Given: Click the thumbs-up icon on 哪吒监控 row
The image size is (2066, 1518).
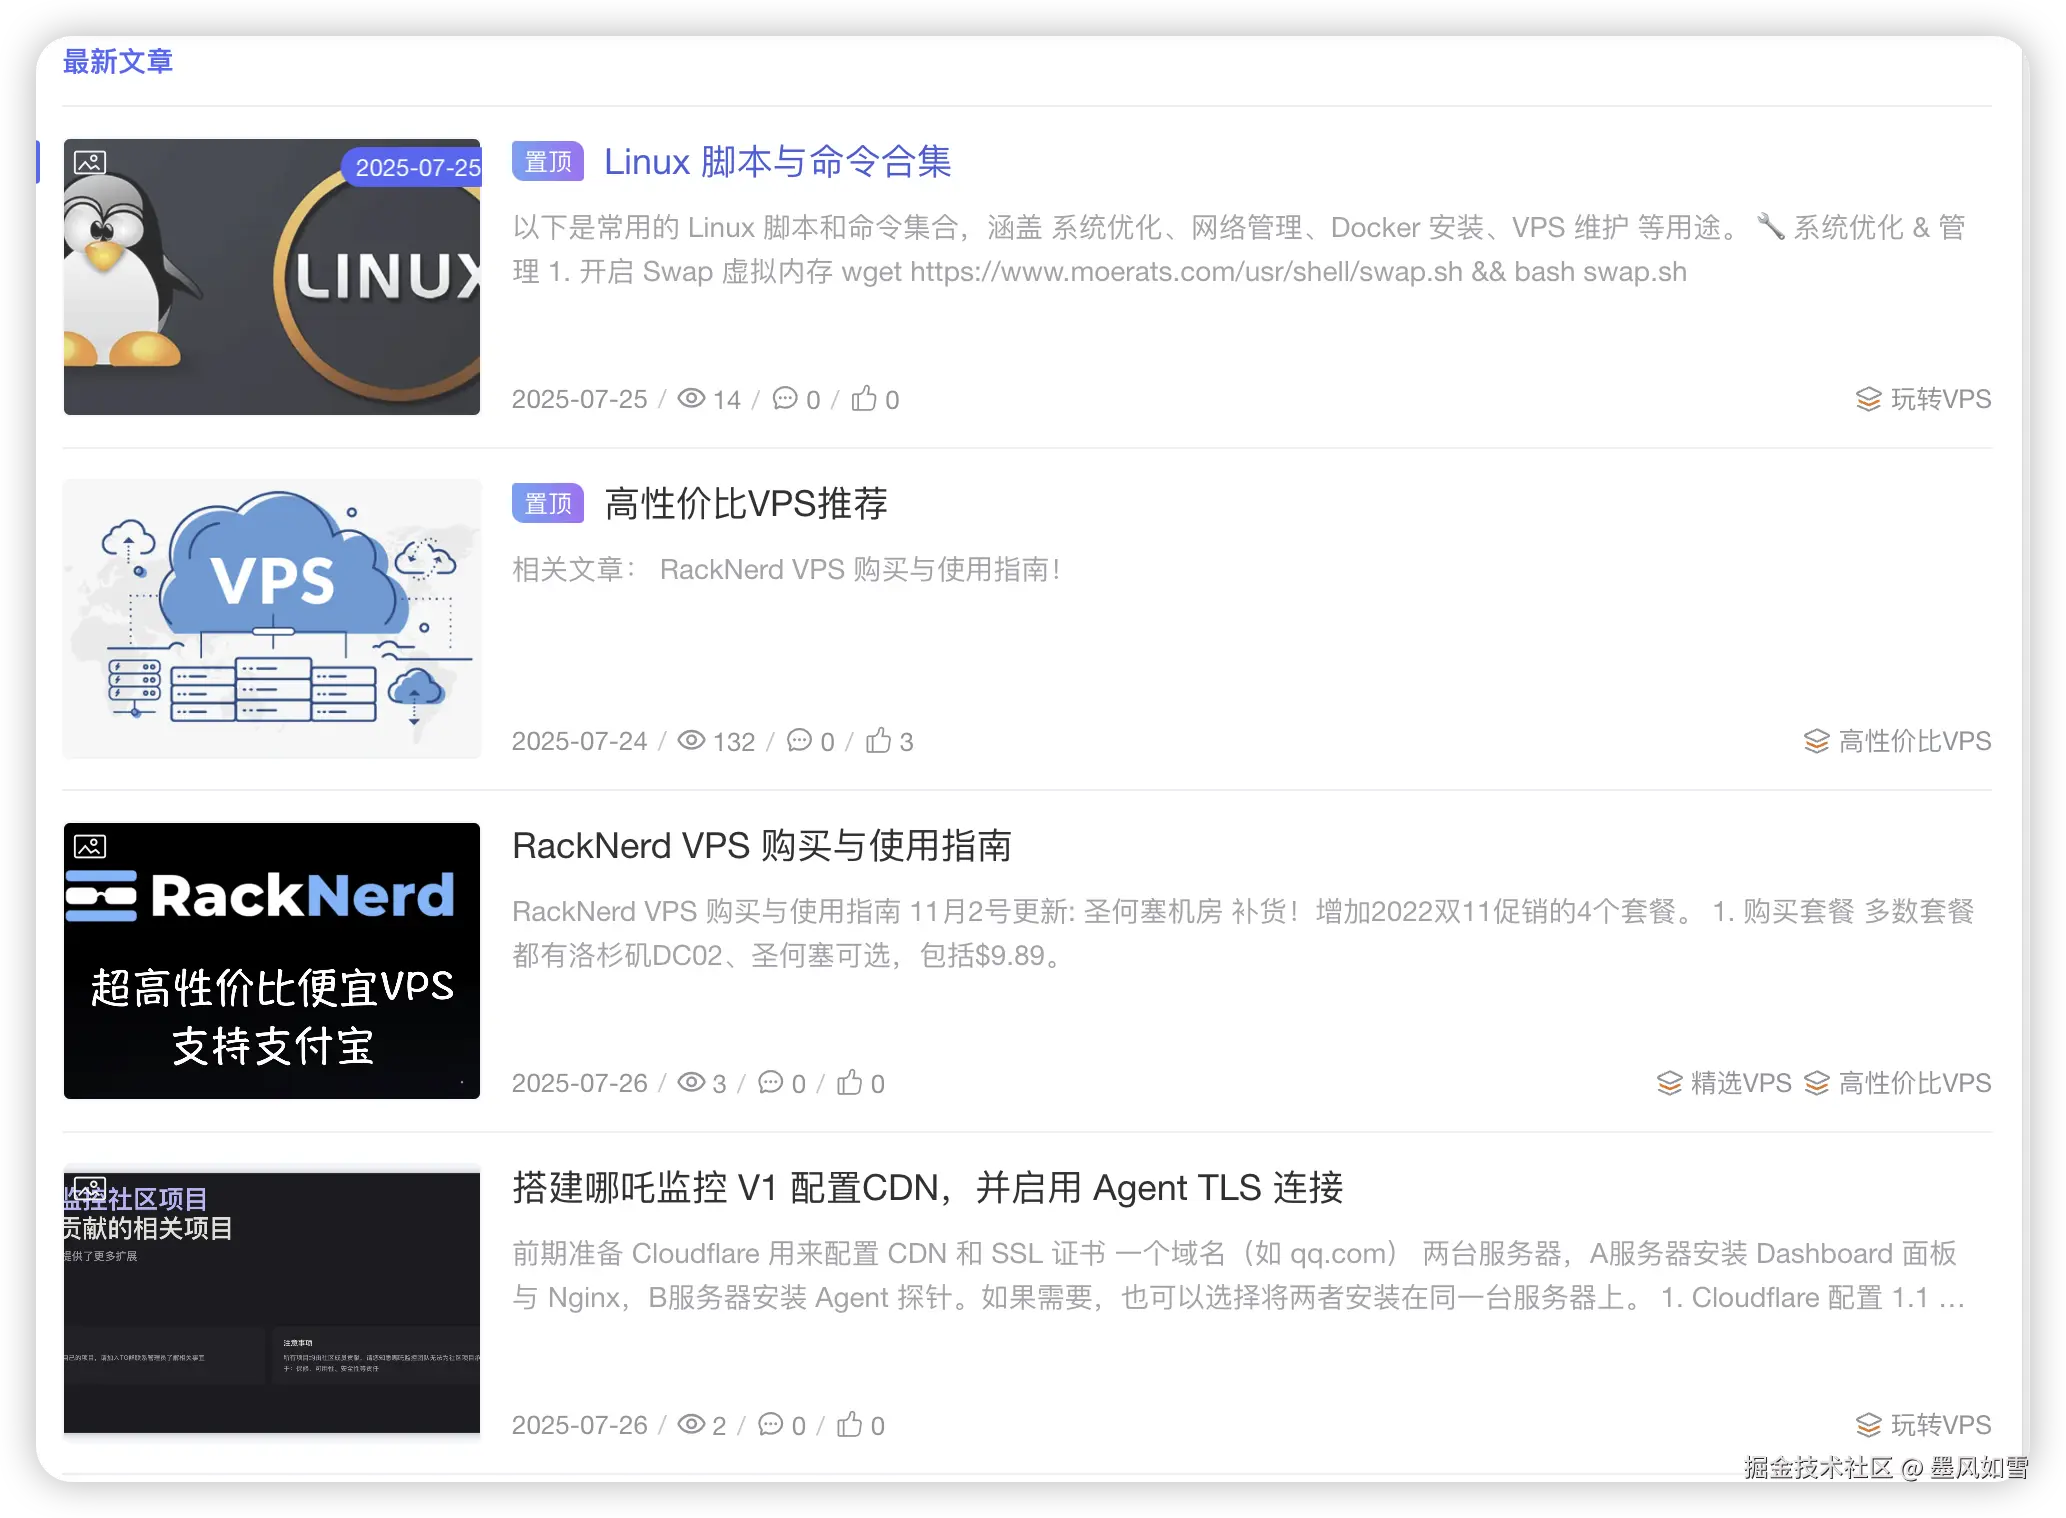Looking at the screenshot, I should [849, 1424].
